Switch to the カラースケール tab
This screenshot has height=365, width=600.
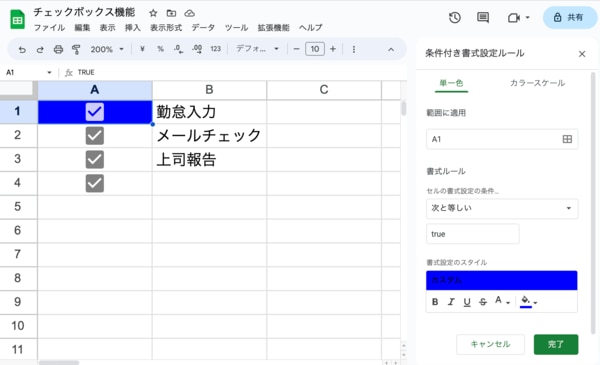click(x=537, y=83)
